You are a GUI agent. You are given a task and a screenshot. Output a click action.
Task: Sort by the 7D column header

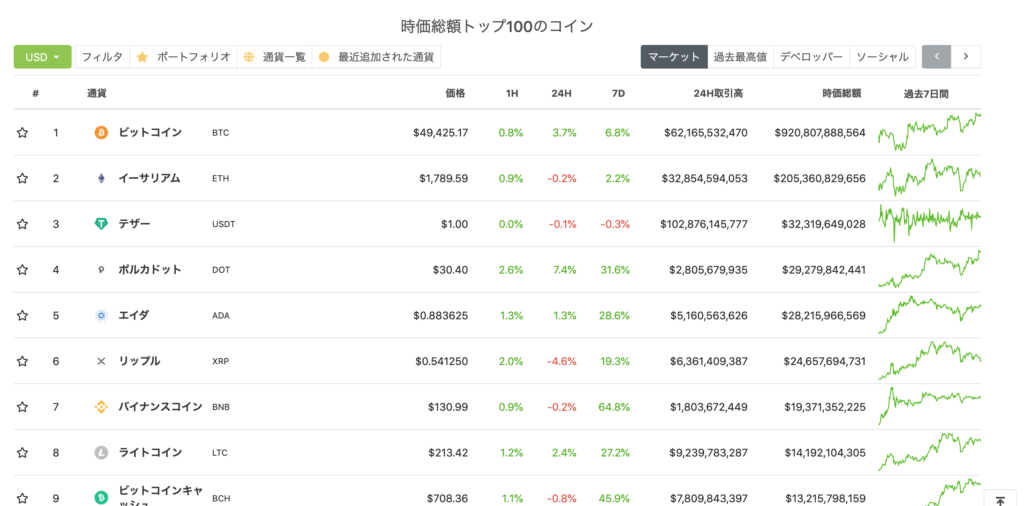[618, 93]
